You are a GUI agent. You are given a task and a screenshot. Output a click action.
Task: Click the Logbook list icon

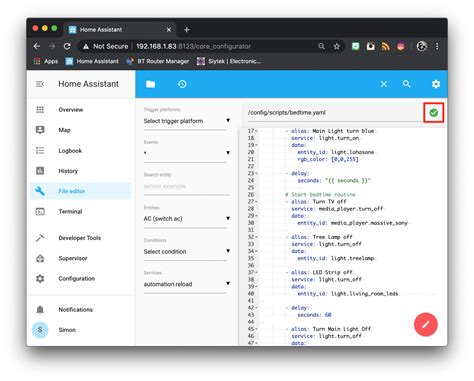pos(40,151)
